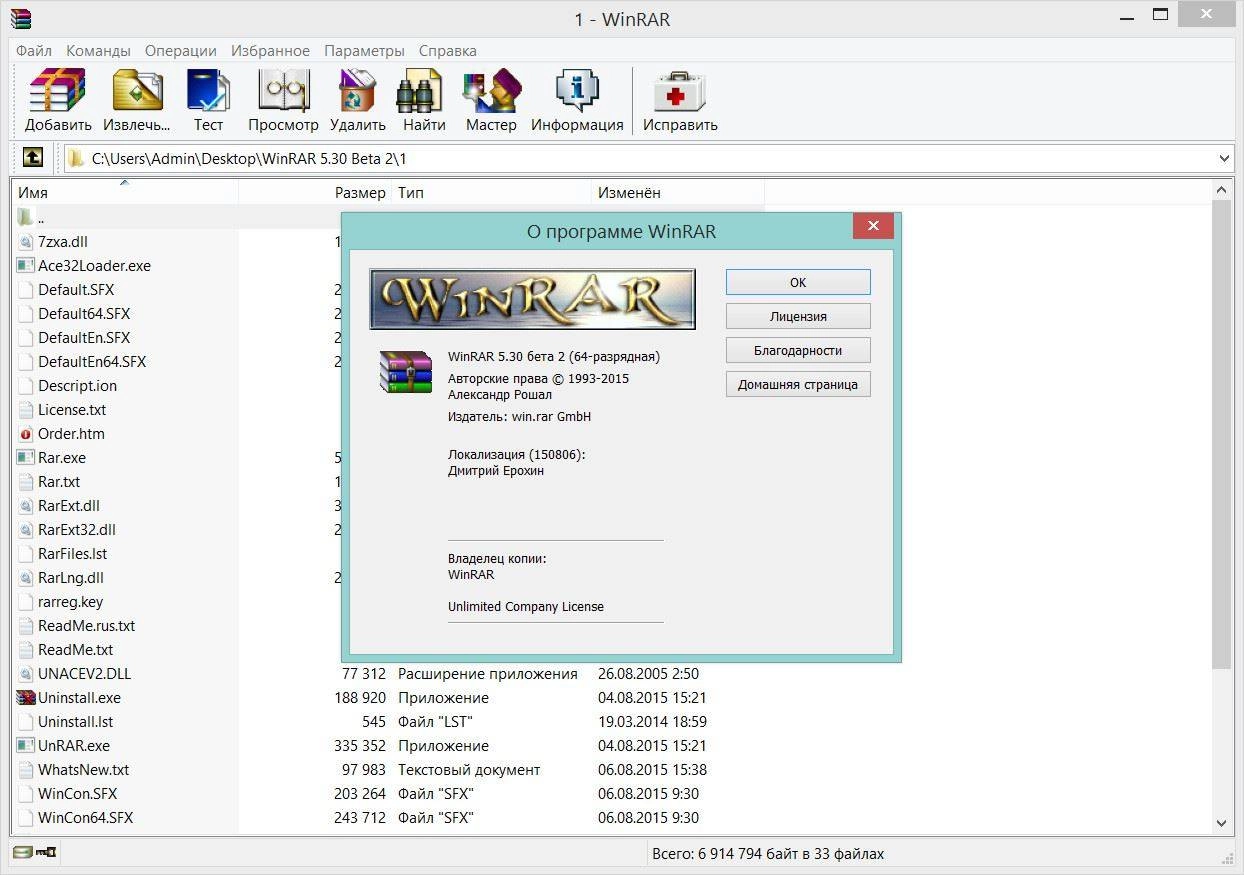The width and height of the screenshot is (1244, 875).
Task: Click the date 26.08.2005 2:50
Action: coord(649,674)
